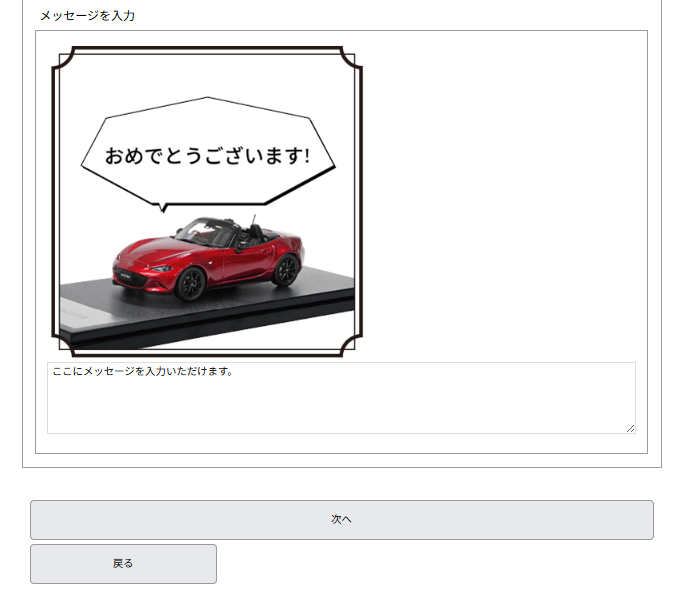Click the car's front wheel
The width and height of the screenshot is (687, 597).
click(x=190, y=285)
